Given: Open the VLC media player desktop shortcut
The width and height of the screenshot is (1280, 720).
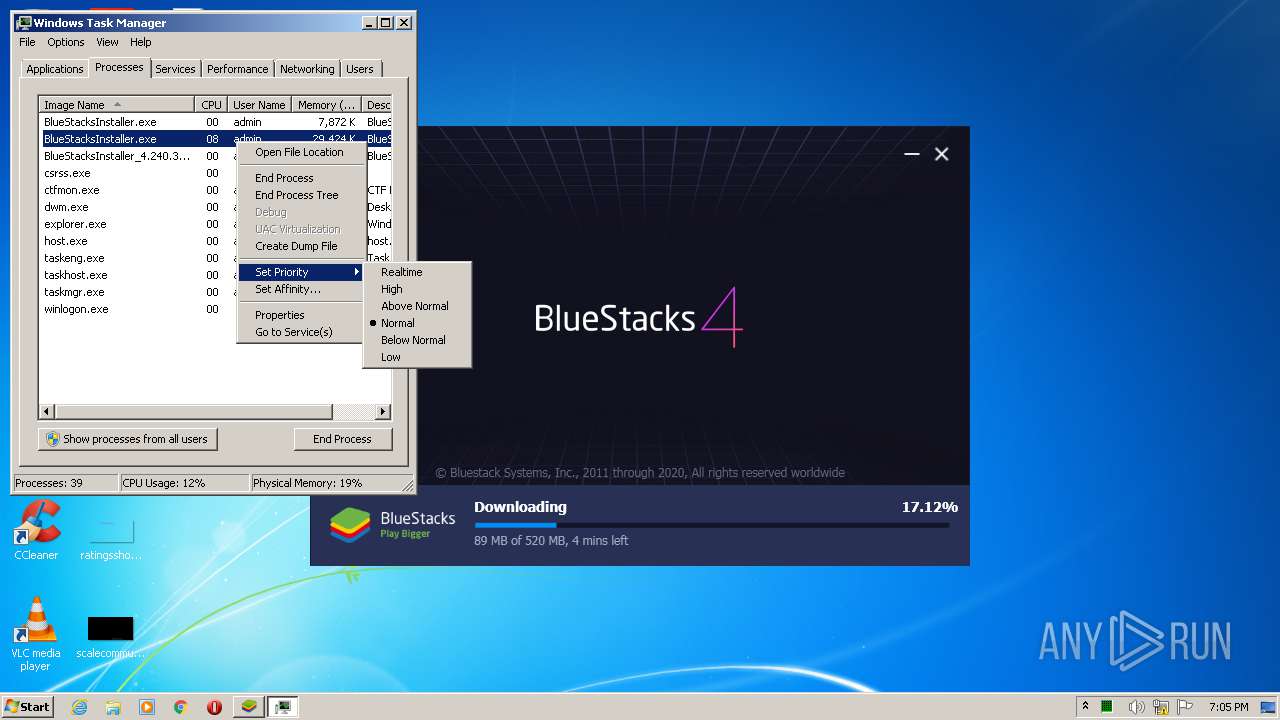Looking at the screenshot, I should [x=35, y=634].
